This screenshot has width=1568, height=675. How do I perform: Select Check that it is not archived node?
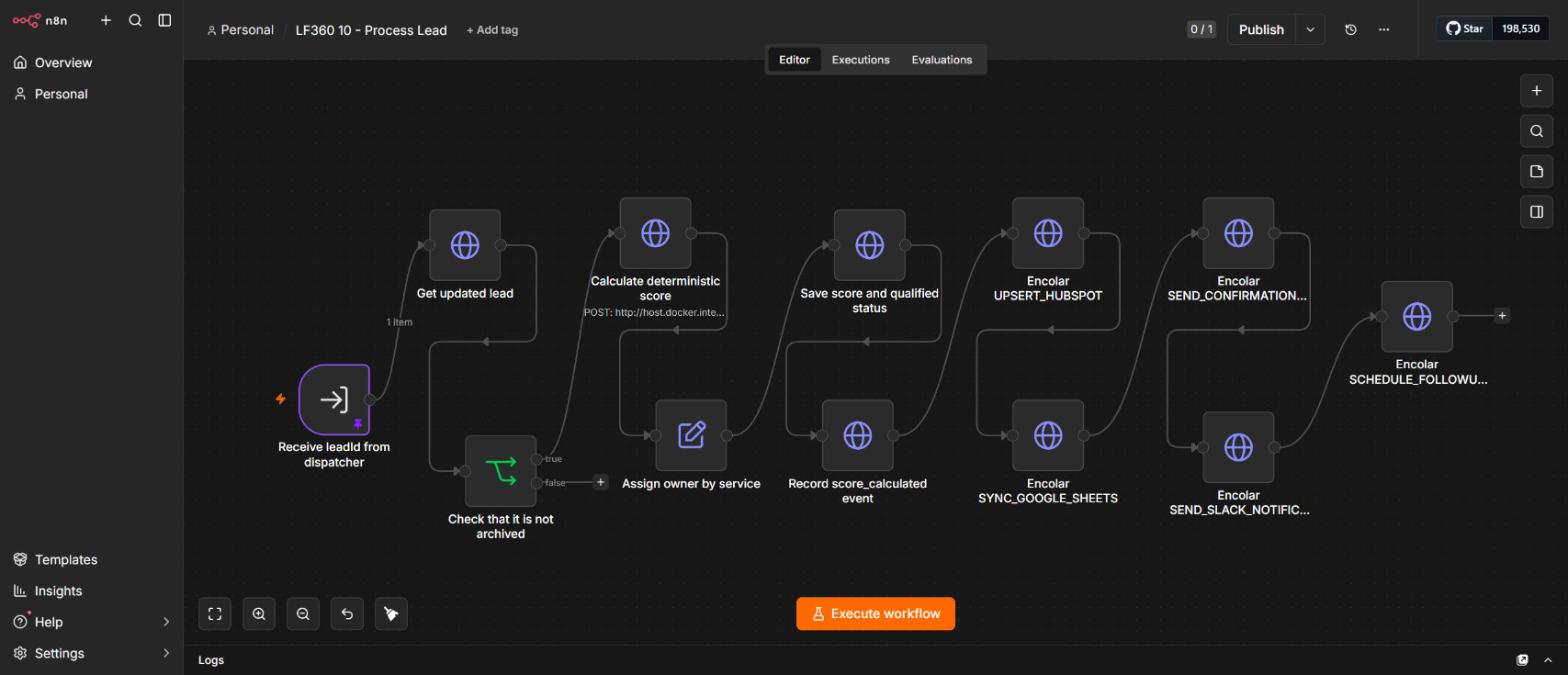pyautogui.click(x=501, y=471)
